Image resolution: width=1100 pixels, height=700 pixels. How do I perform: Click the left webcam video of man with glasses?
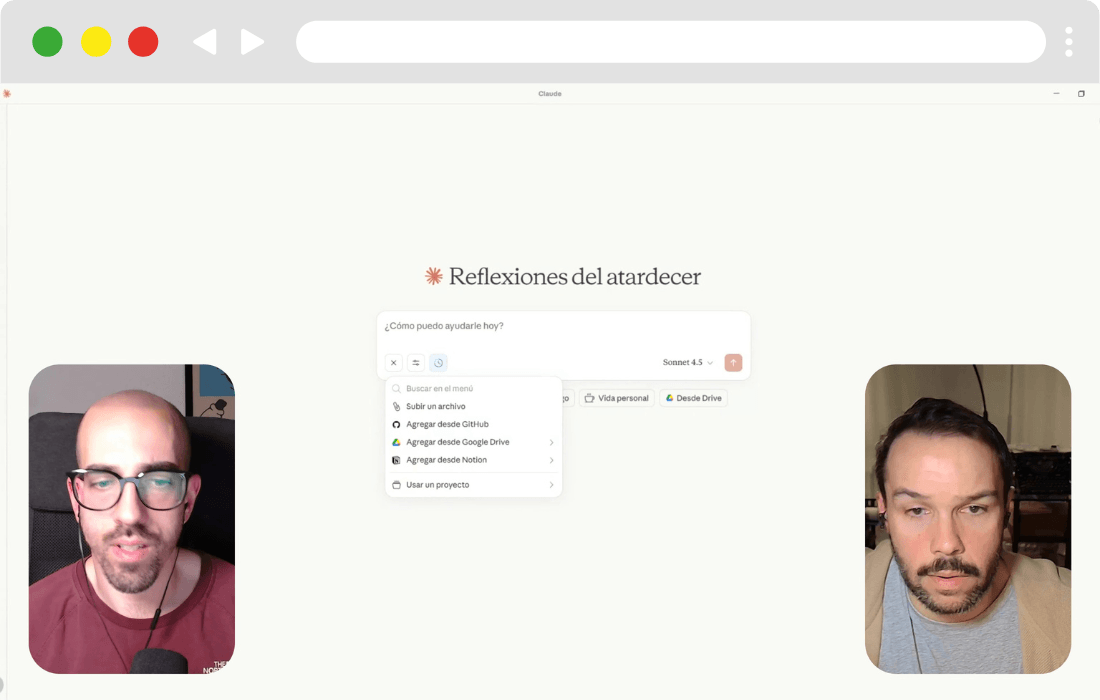coord(132,519)
